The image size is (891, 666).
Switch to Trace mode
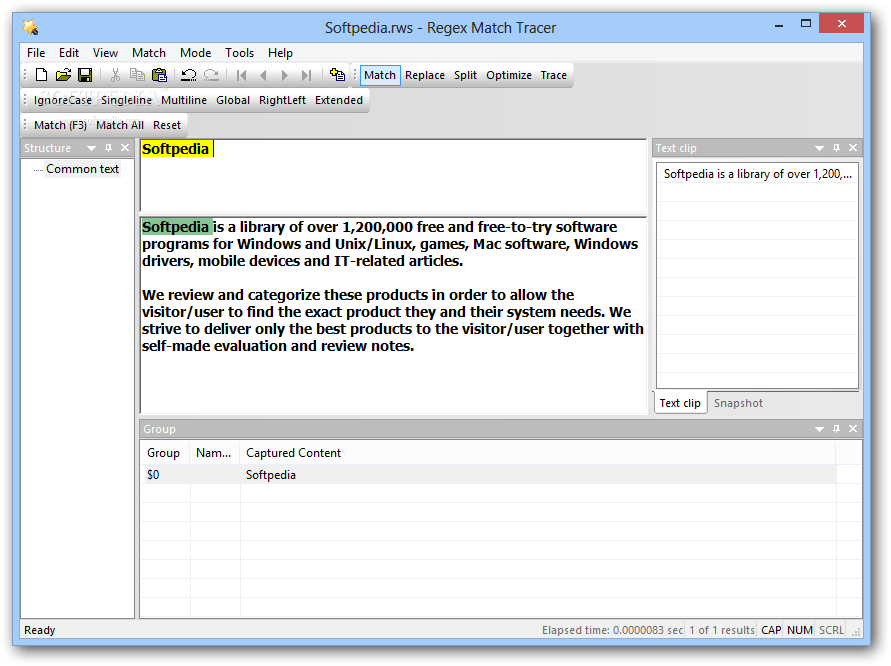coord(553,75)
